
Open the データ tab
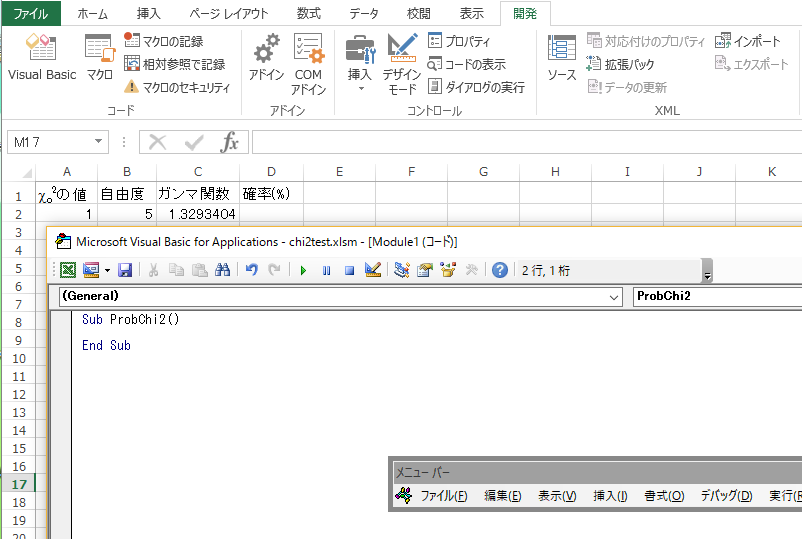364,13
